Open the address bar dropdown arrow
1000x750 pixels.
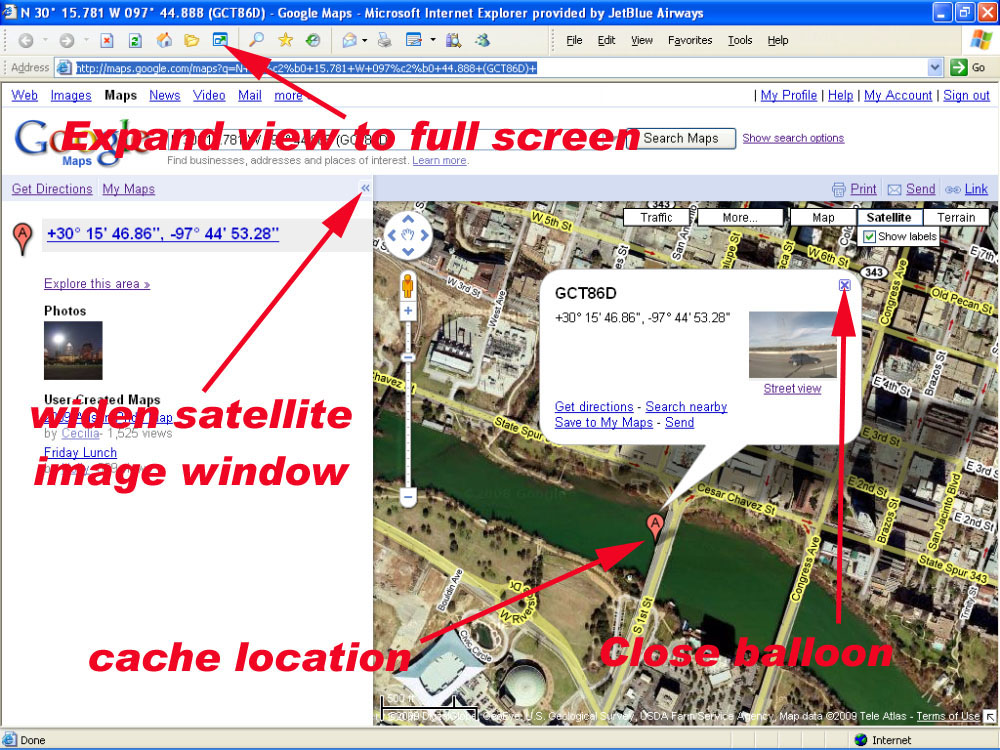tap(934, 67)
